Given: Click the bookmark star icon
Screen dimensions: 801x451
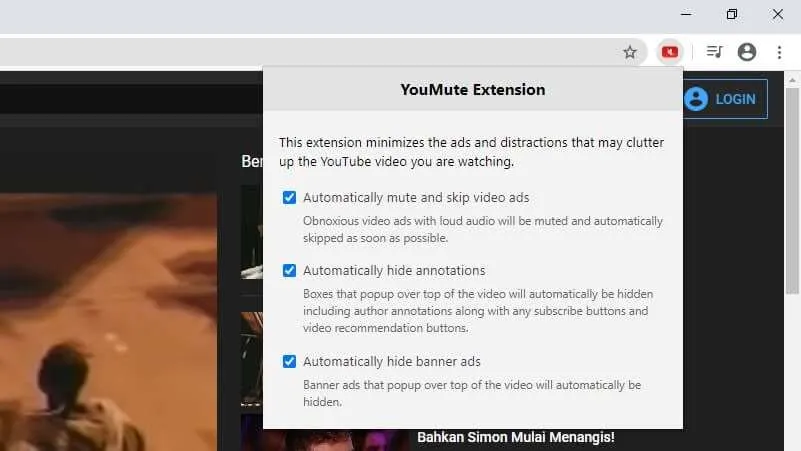Looking at the screenshot, I should [630, 52].
